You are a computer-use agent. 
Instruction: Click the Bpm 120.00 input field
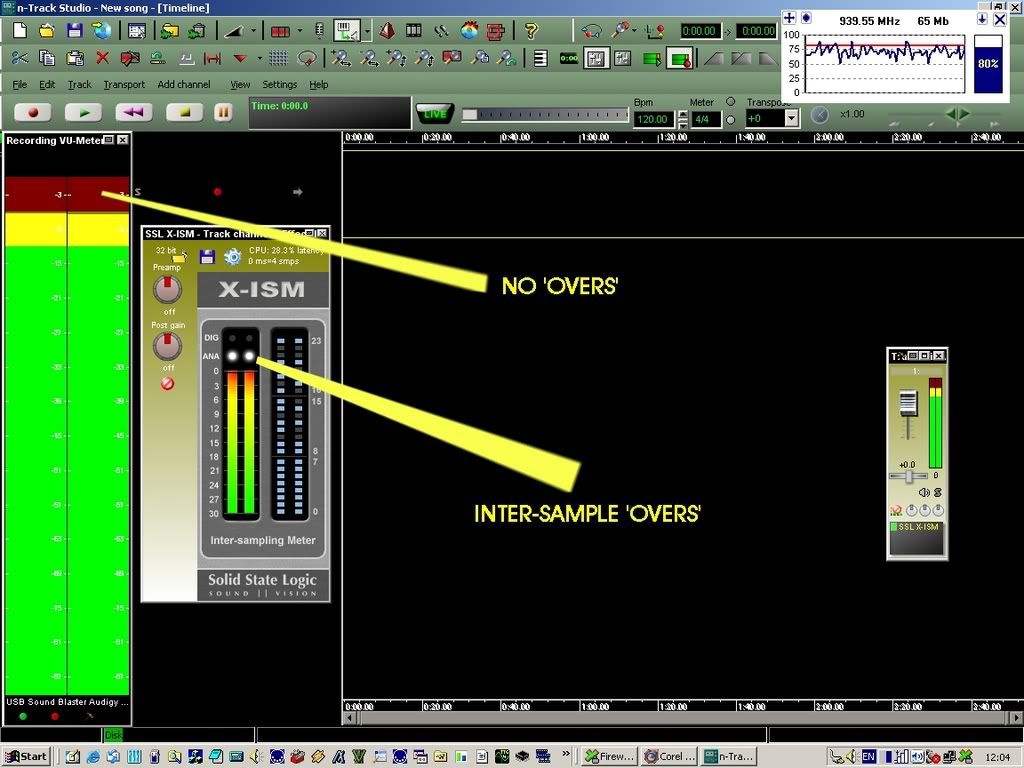pyautogui.click(x=653, y=119)
